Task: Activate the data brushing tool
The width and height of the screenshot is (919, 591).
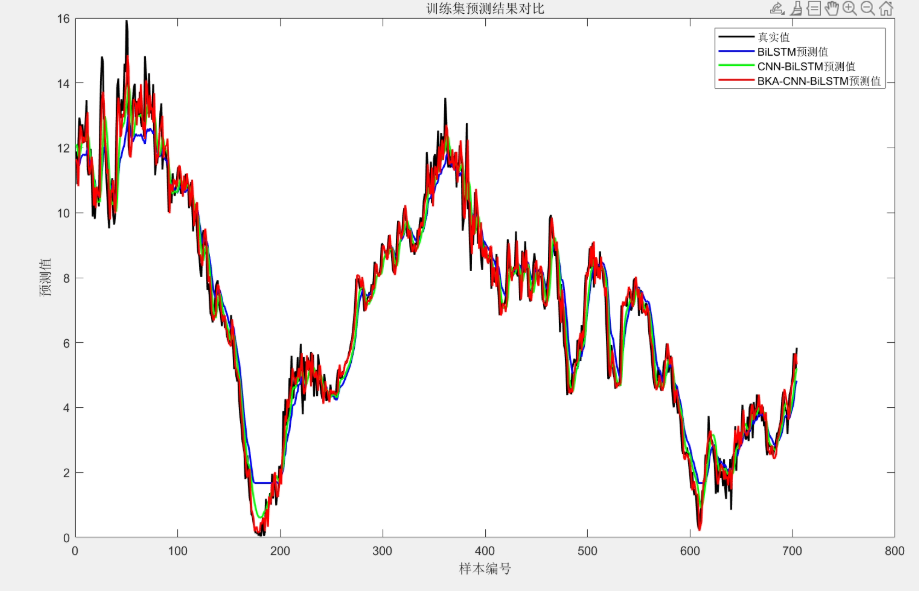Action: [796, 8]
